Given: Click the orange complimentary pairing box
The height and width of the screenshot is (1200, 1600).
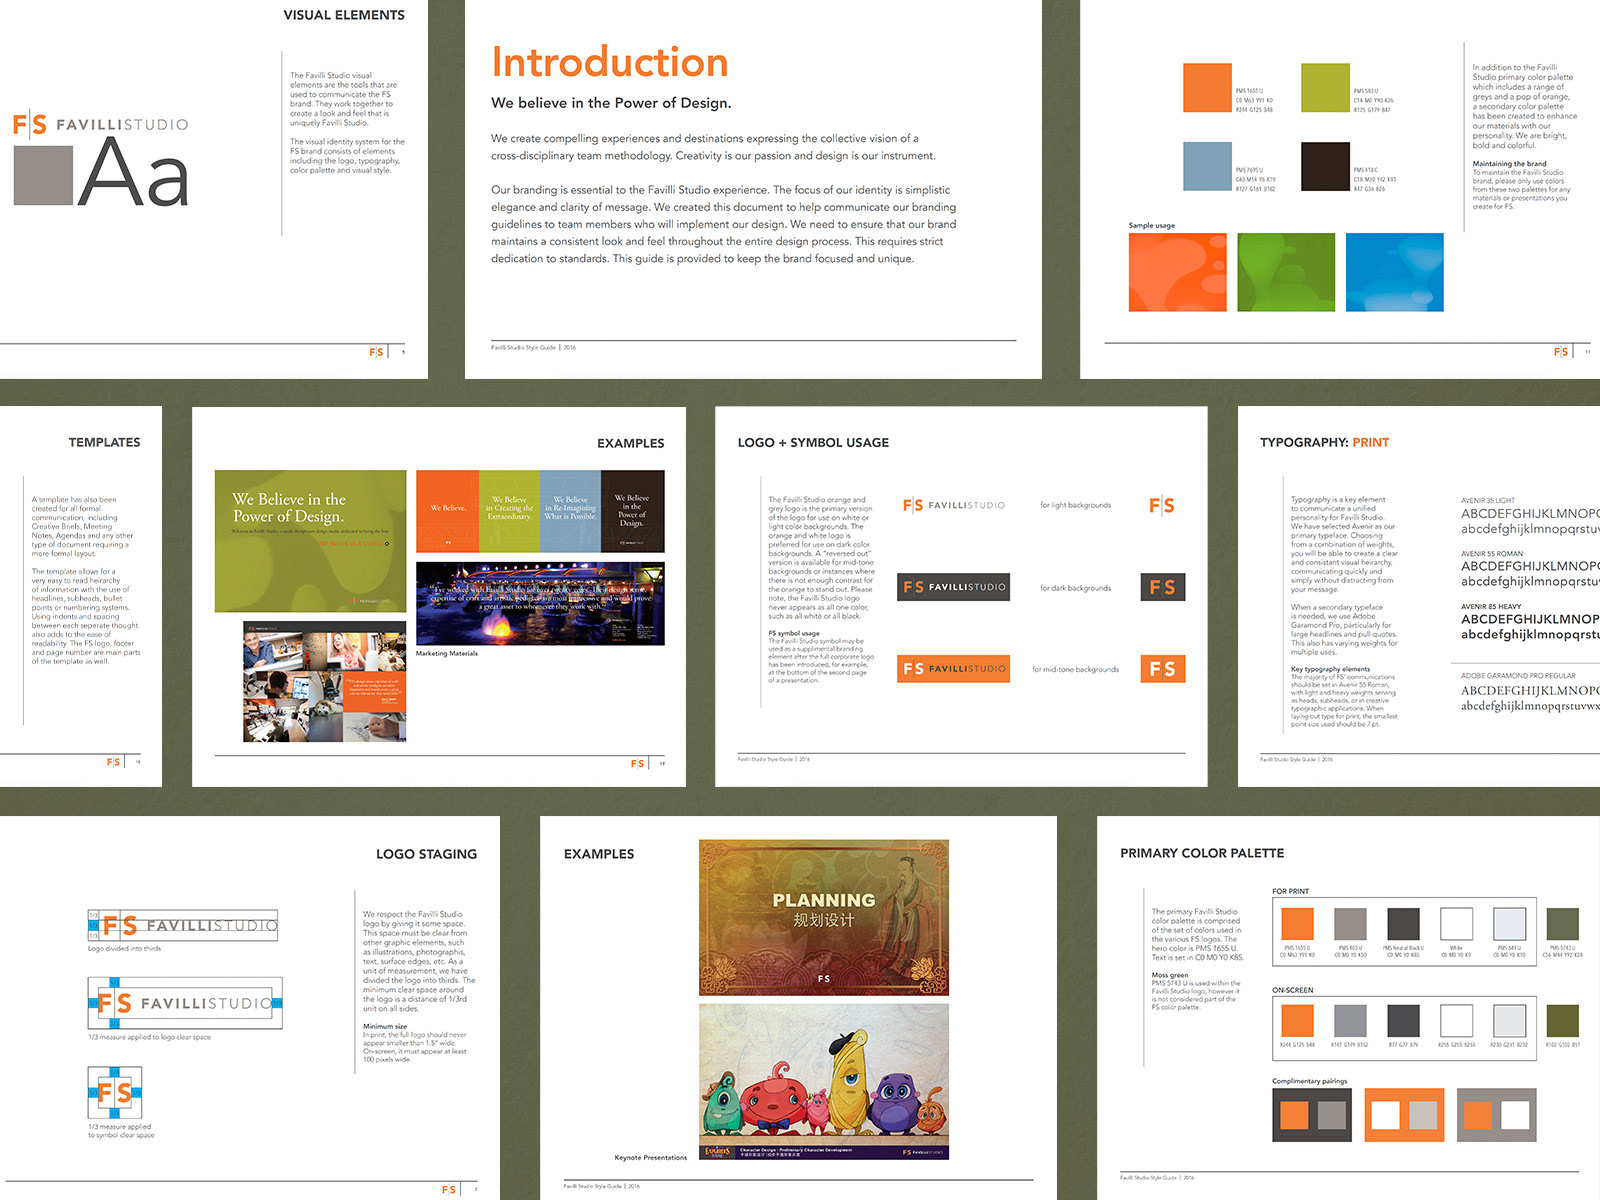Looking at the screenshot, I should click(x=1405, y=1115).
